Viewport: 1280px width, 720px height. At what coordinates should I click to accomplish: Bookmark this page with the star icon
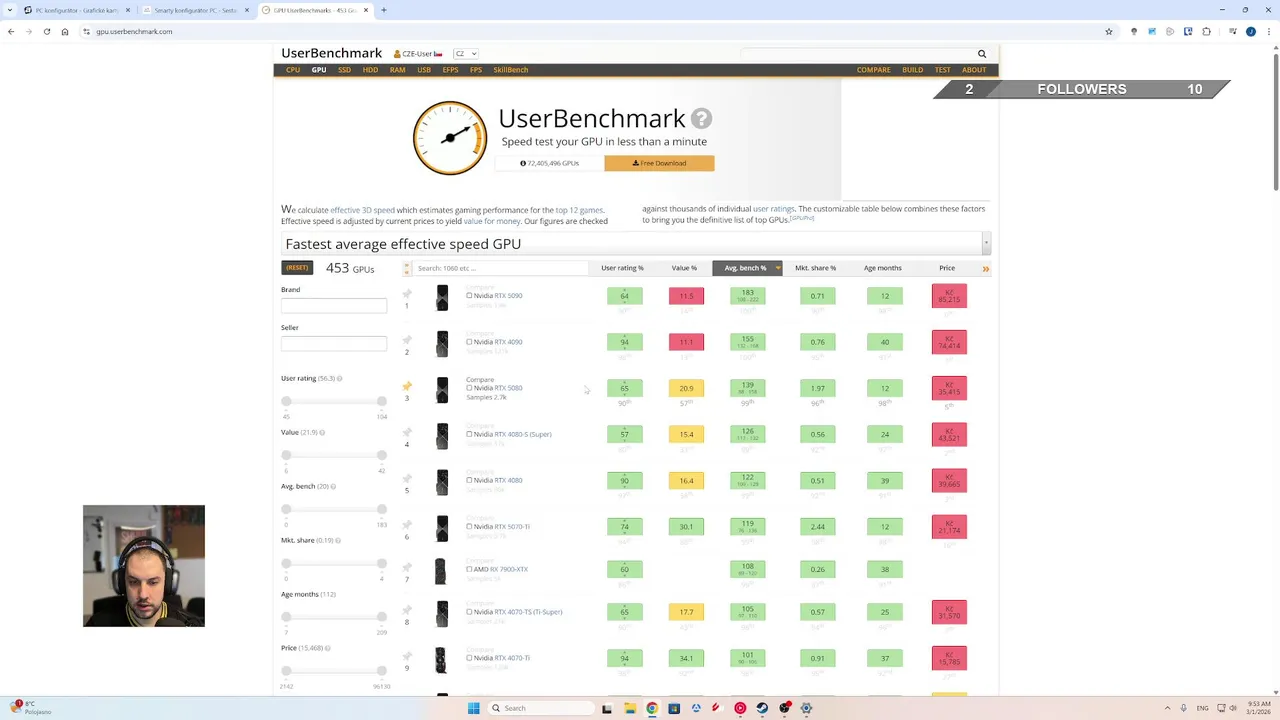coord(1109,31)
